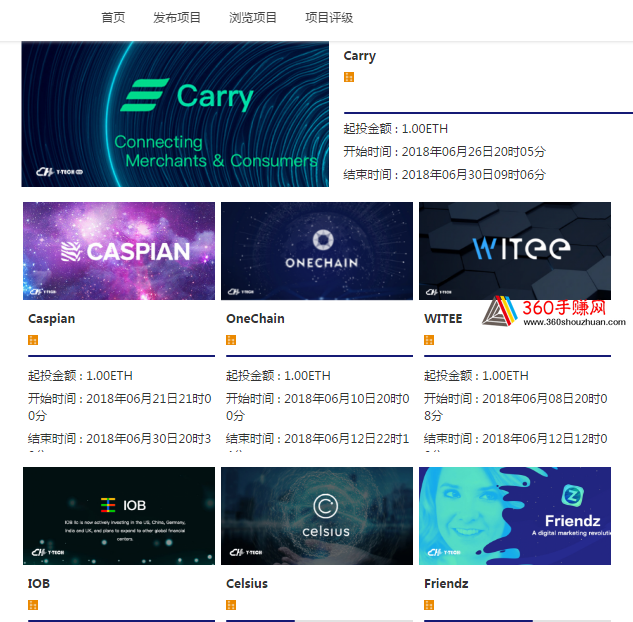
Task: Click the orange icon under WITEE
Action: (x=429, y=340)
